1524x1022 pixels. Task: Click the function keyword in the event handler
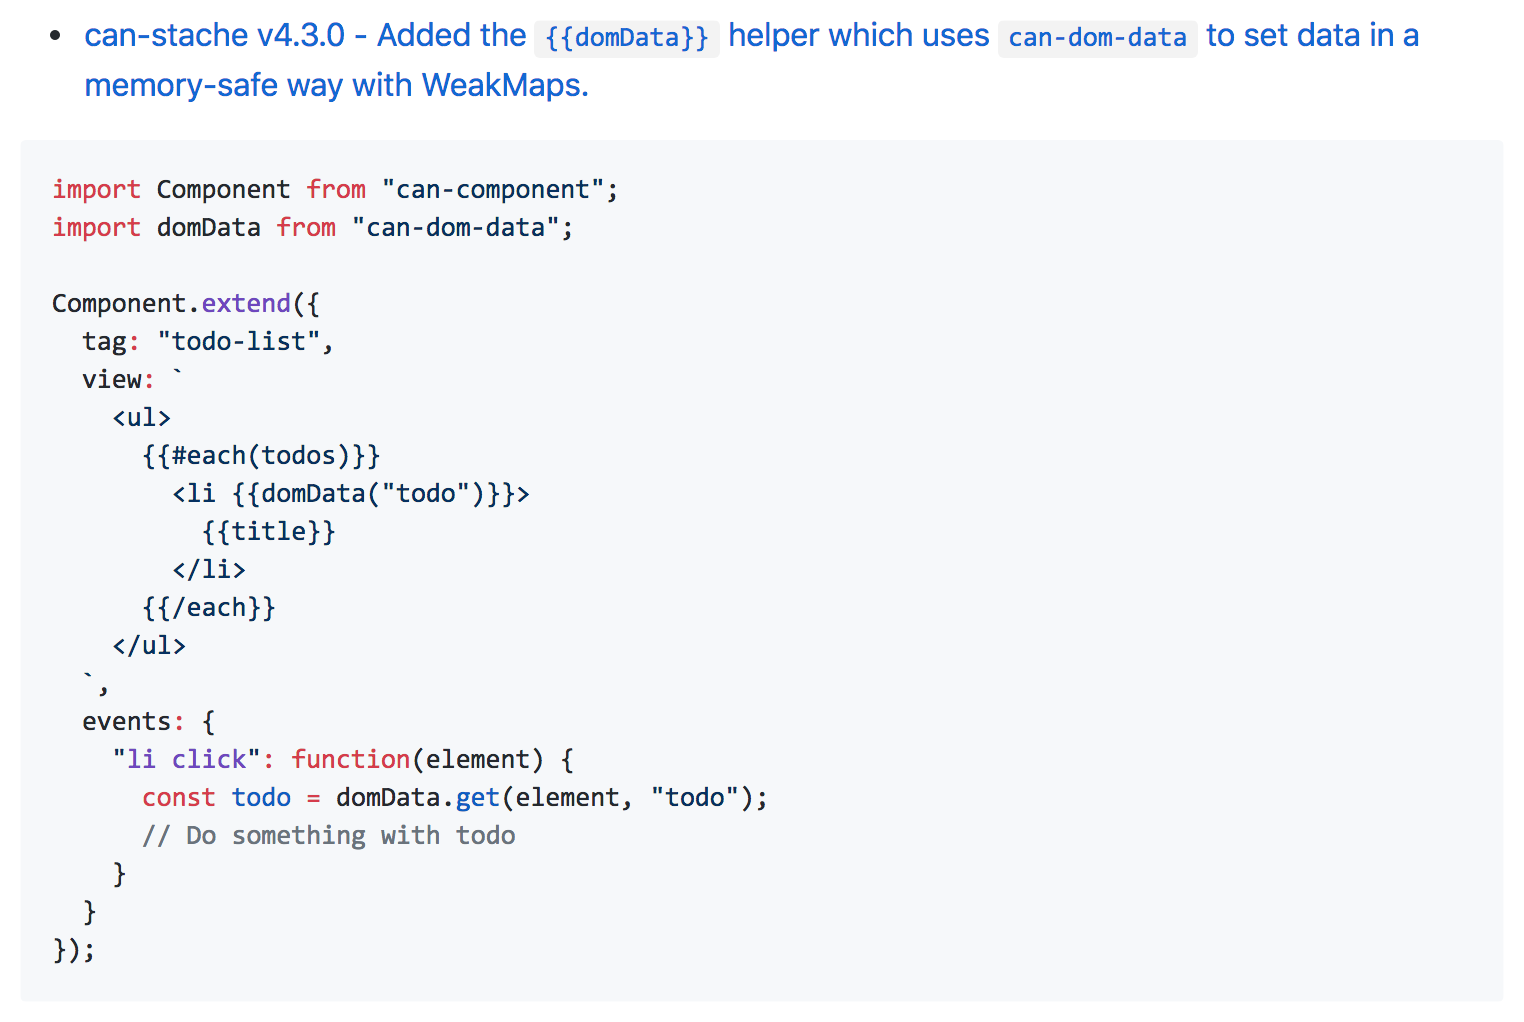click(350, 759)
